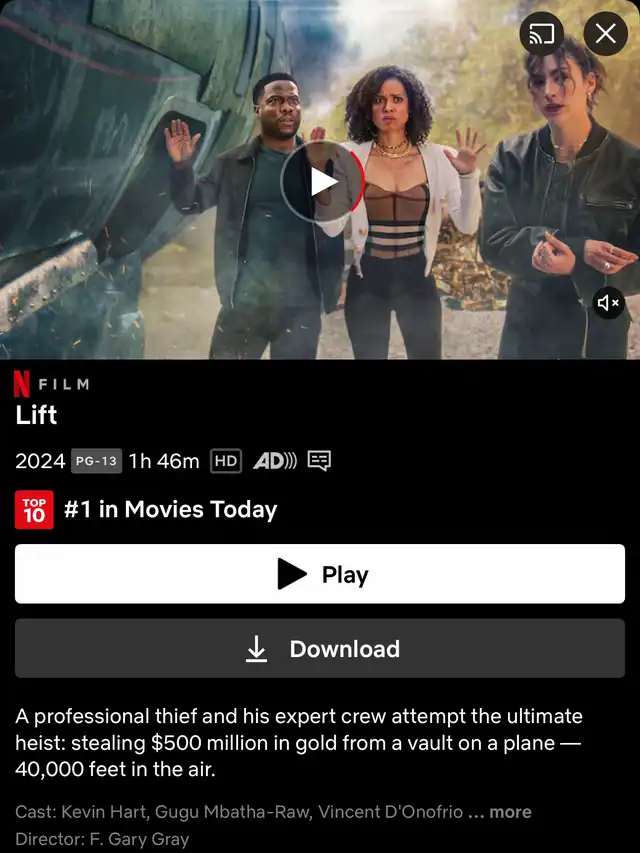Tap the Lift title text
Screen dimensions: 640x853
point(36,415)
